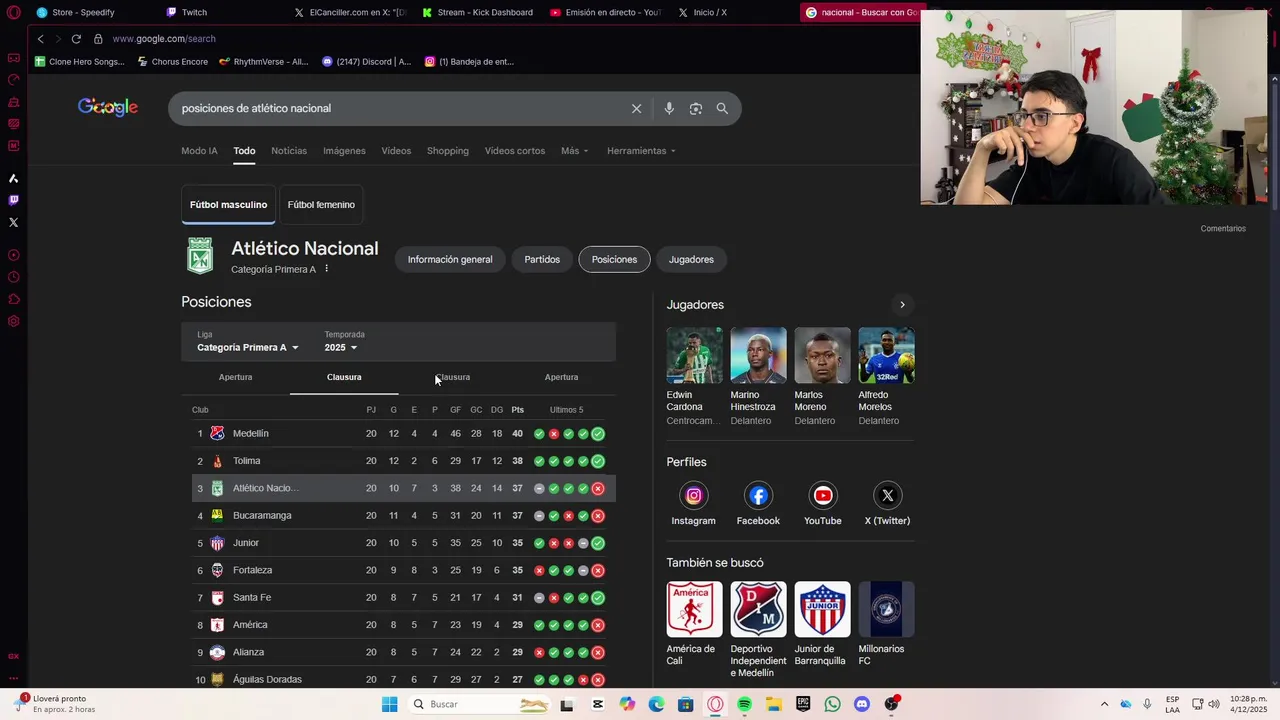Select the highlighted Clausura standings tab
1280x720 pixels.
(x=344, y=377)
